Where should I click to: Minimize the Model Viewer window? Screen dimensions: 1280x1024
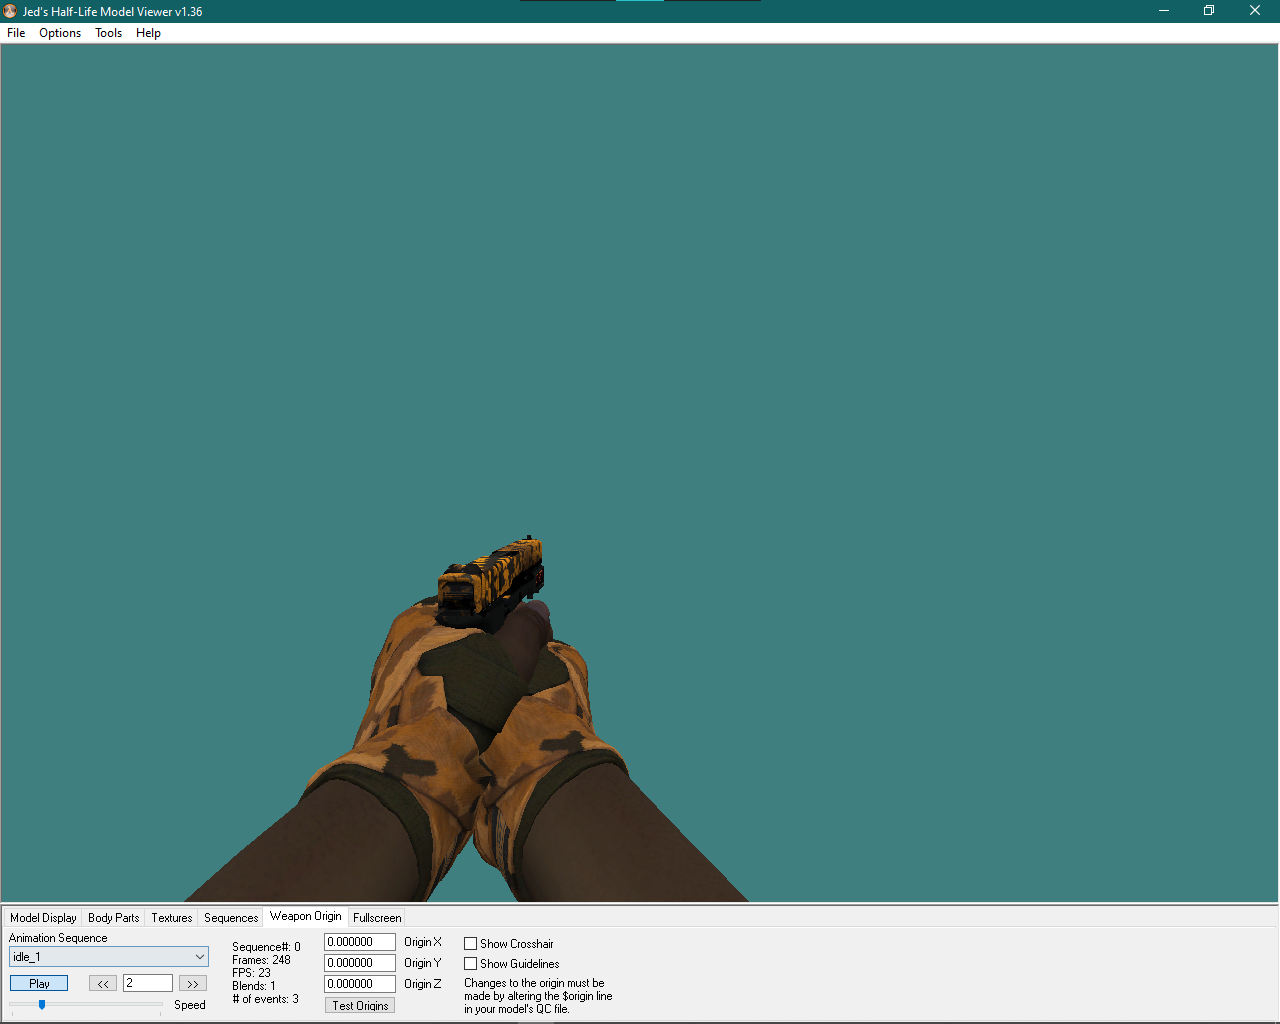click(1164, 11)
